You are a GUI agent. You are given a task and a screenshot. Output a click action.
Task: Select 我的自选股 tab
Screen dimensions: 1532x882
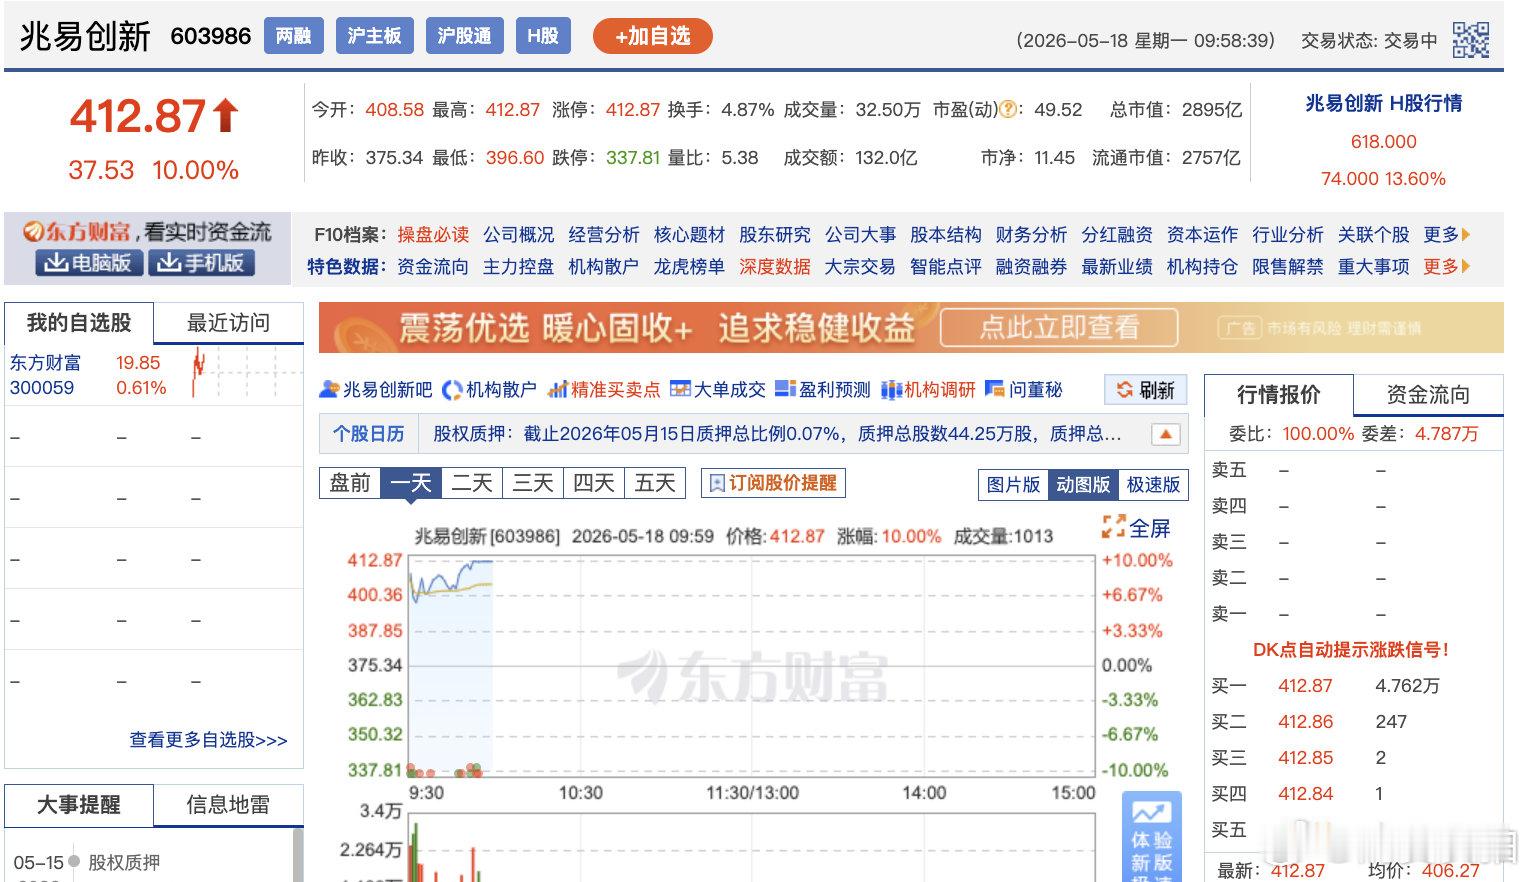(79, 323)
